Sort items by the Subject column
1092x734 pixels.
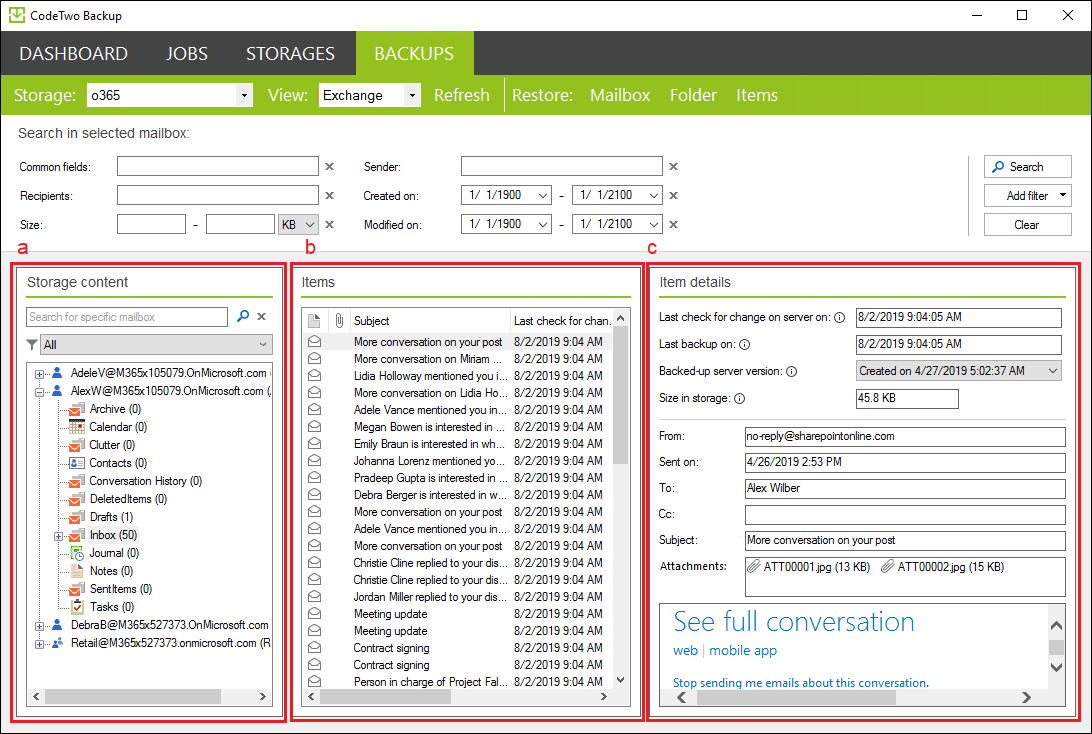[430, 321]
